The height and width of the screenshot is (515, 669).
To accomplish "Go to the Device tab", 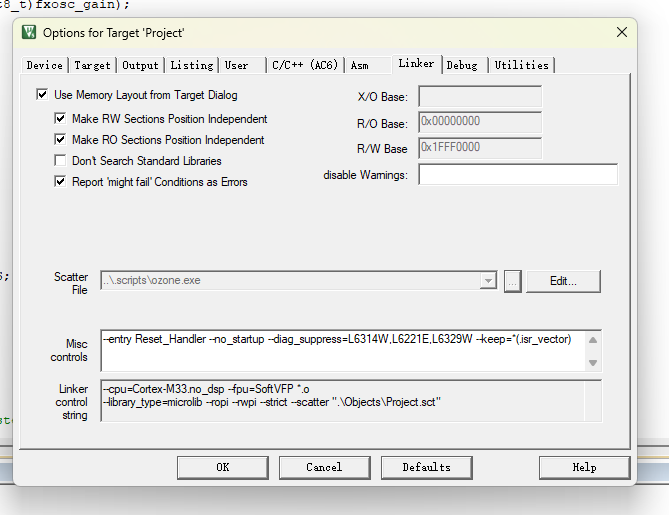I will [44, 65].
